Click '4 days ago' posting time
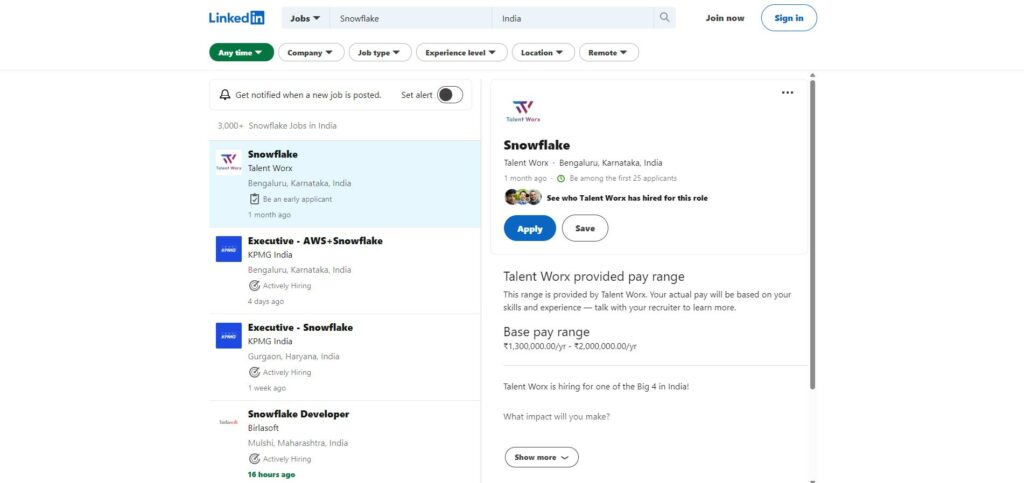This screenshot has width=1024, height=483. pos(266,302)
